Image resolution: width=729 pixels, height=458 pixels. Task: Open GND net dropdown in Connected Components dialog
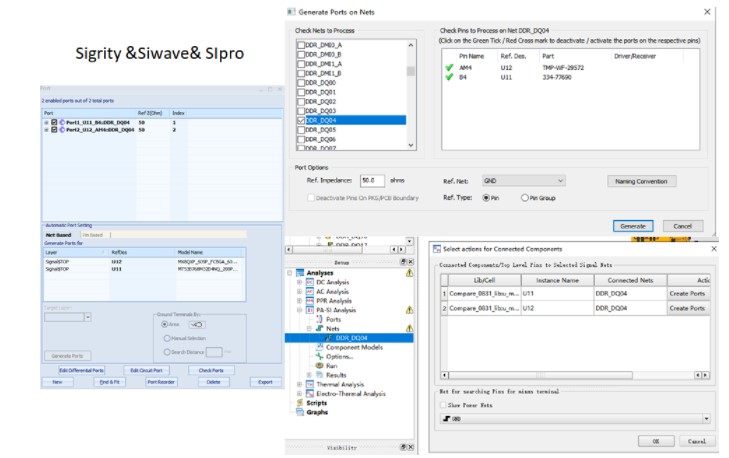click(x=575, y=419)
